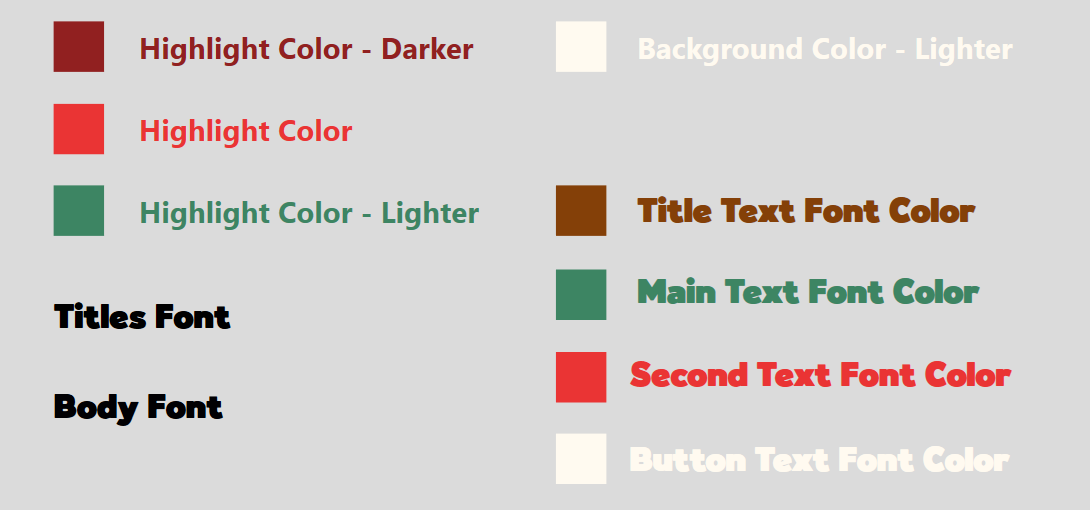
Task: Select the Body Font heading
Action: pos(138,408)
